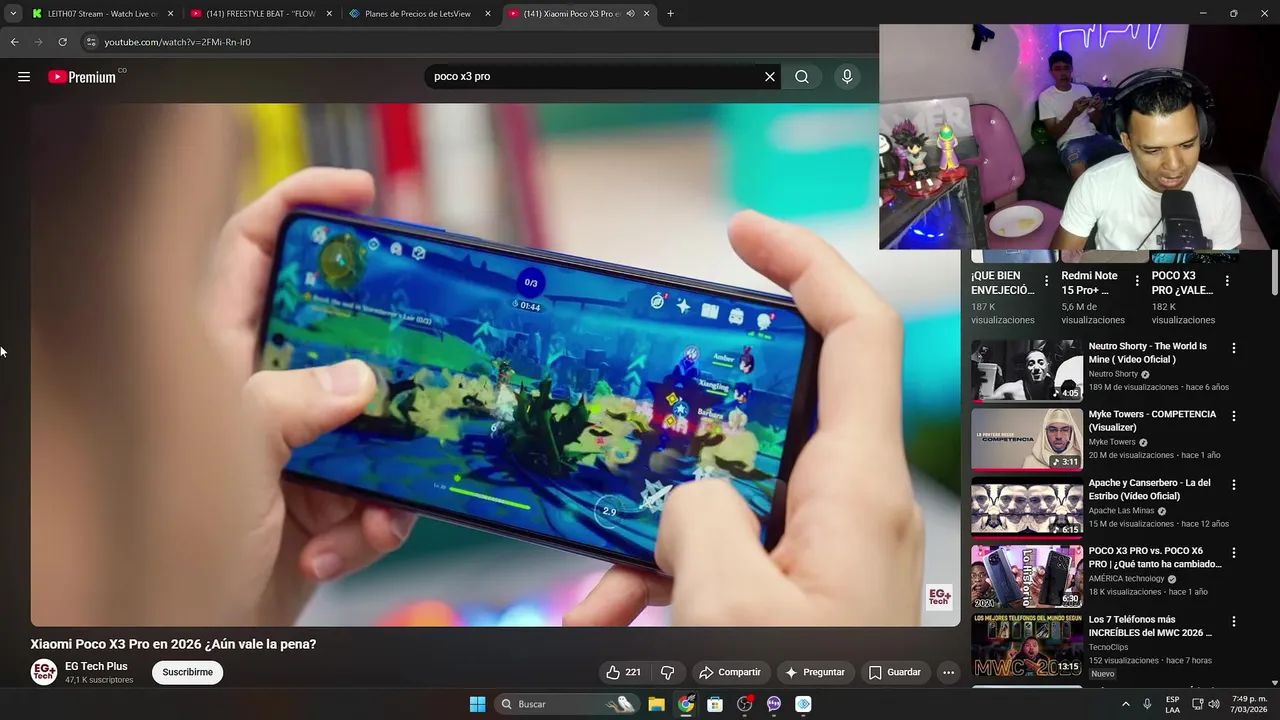Open options menu for POCO X3 PRO vs X6 video
This screenshot has width=1280, height=720.
click(x=1234, y=552)
